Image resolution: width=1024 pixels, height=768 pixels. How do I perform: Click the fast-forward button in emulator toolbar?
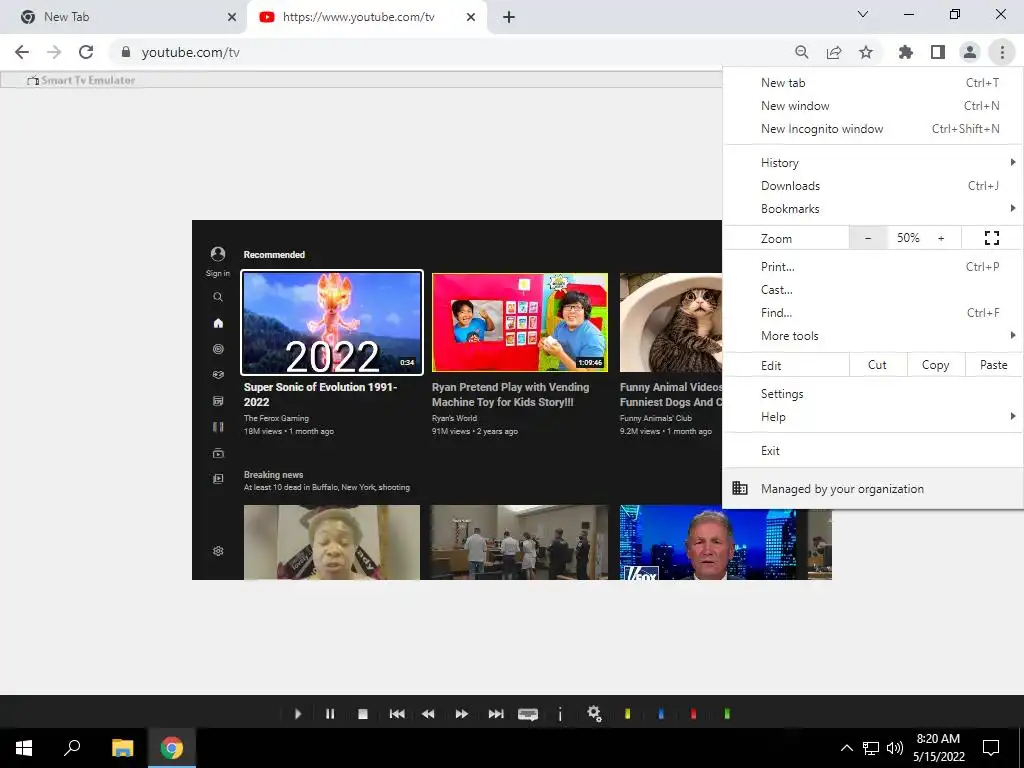[x=462, y=714]
